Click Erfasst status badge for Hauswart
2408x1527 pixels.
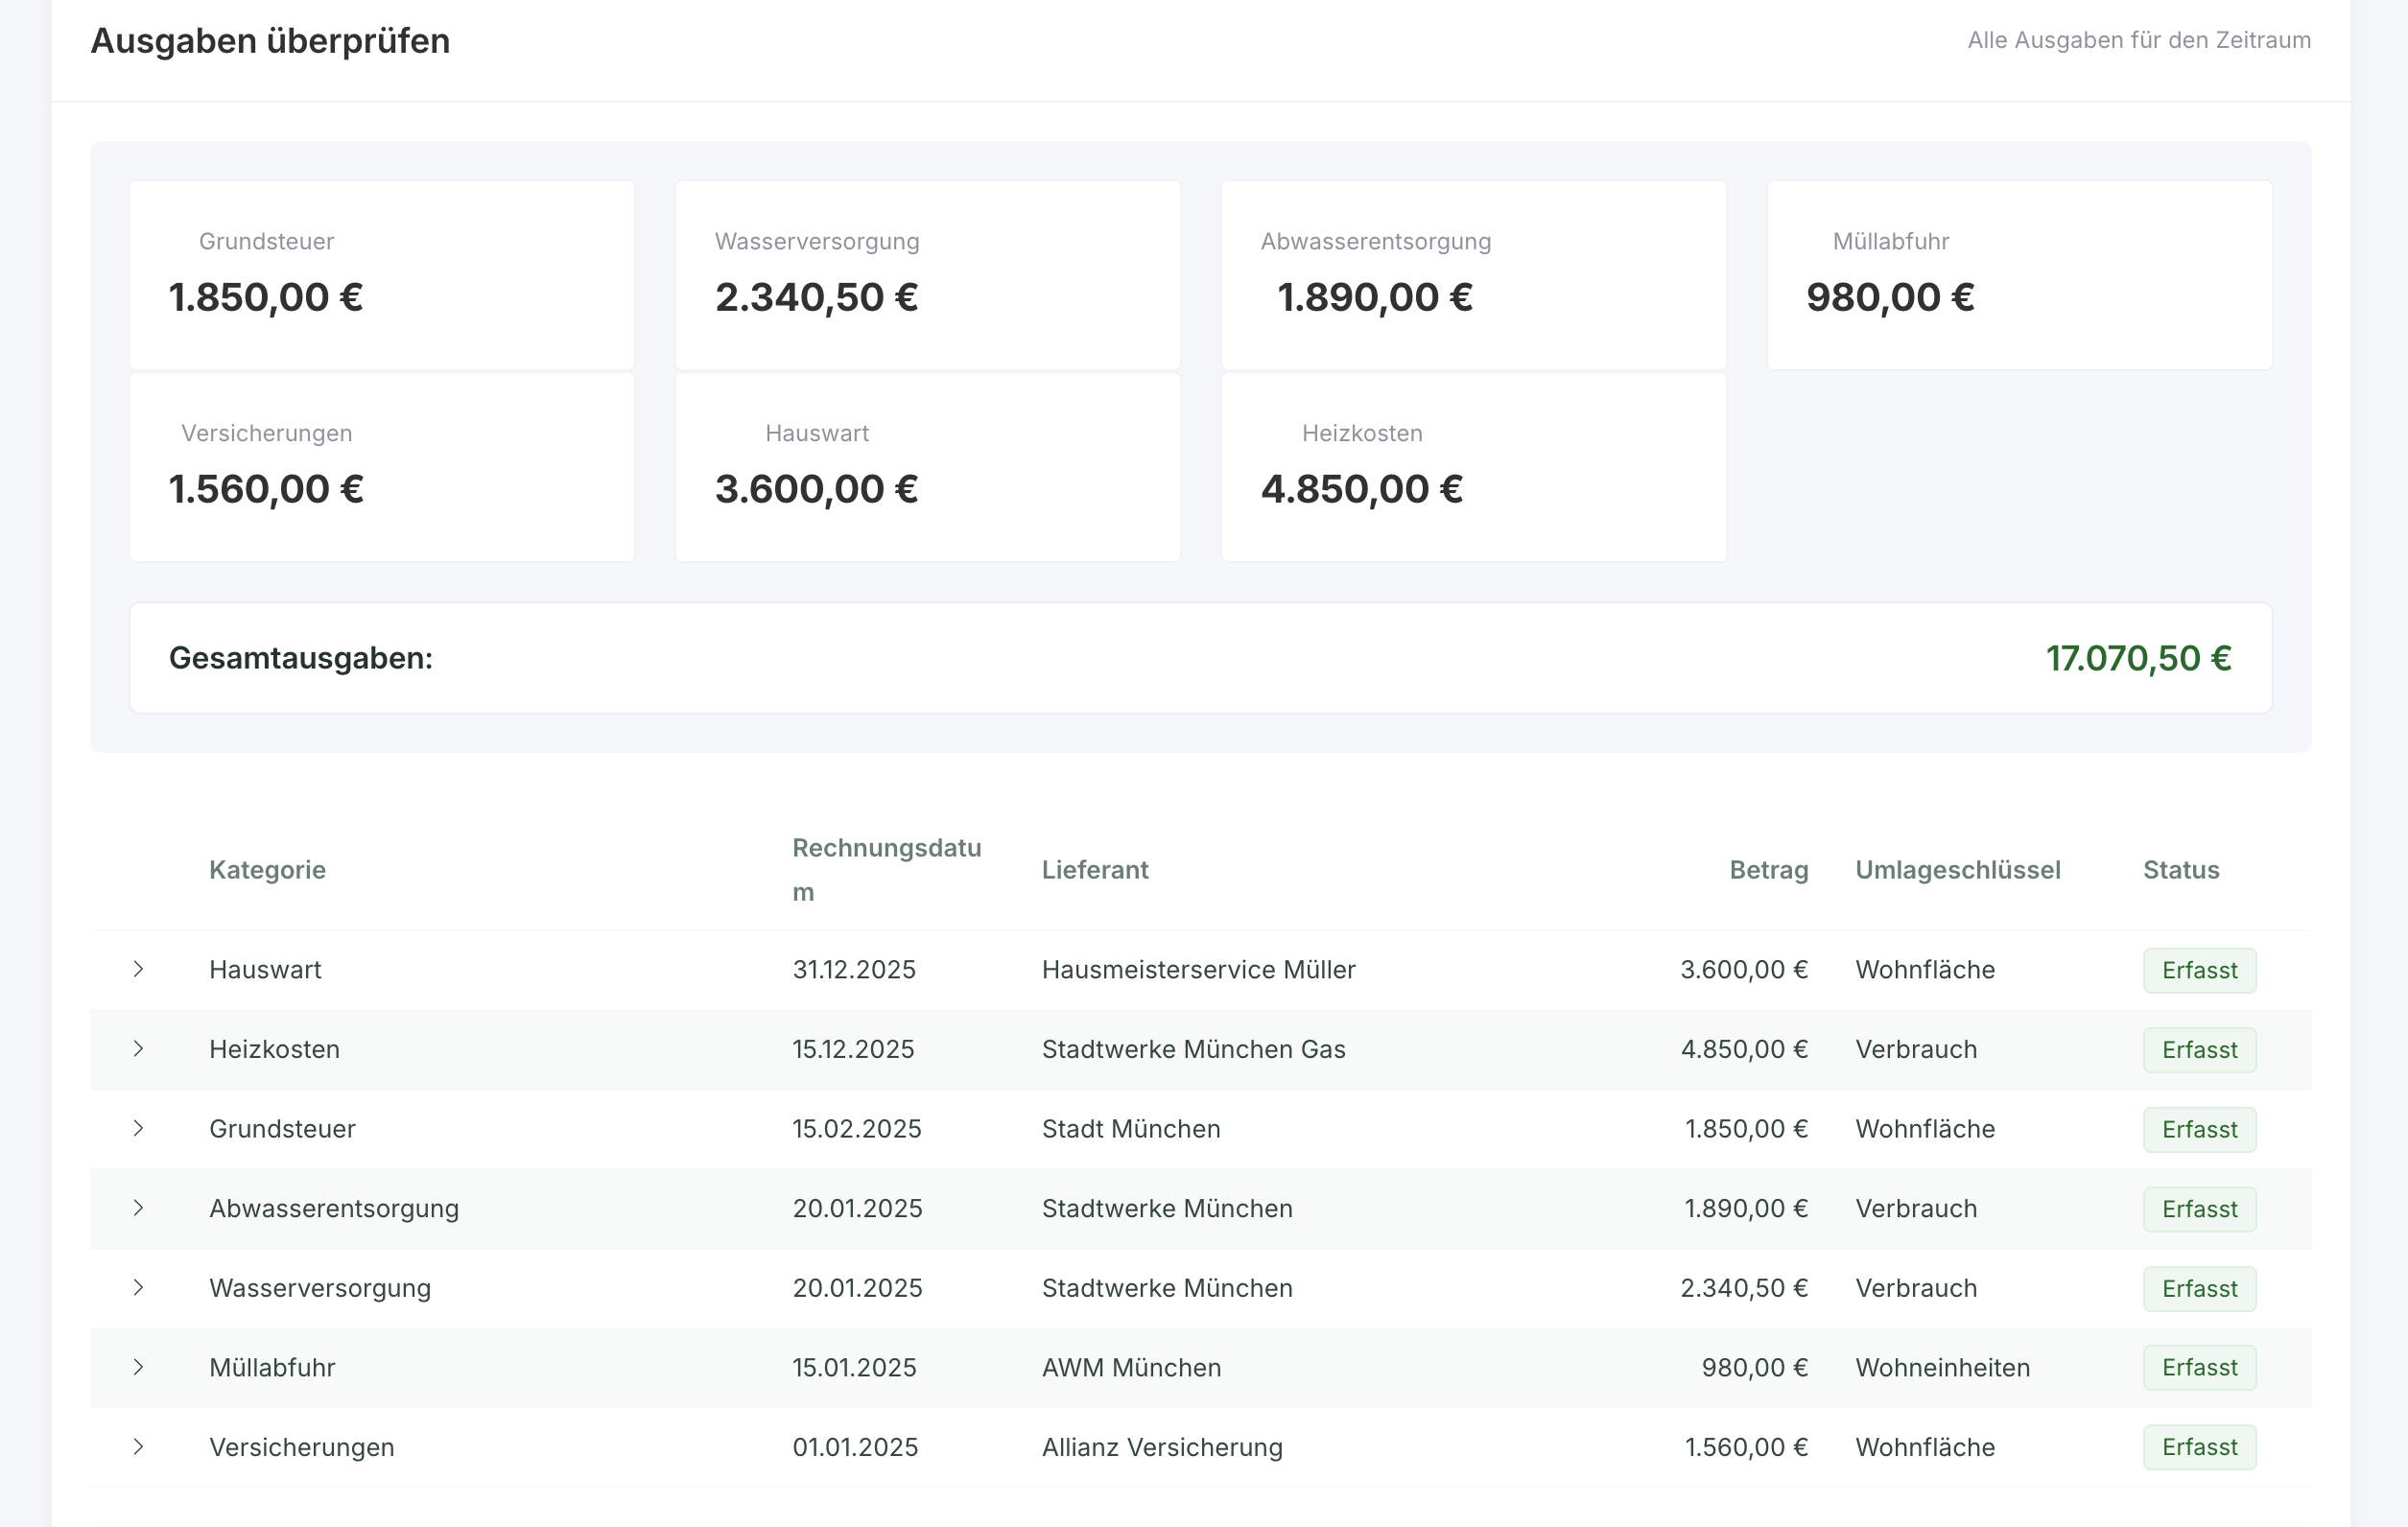point(2198,970)
